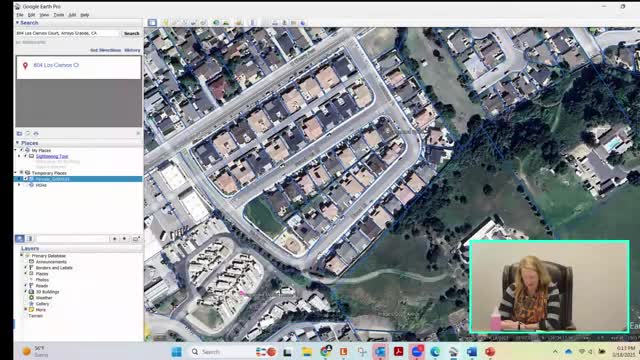The width and height of the screenshot is (640, 360).
Task: Click the opacity adjust icon in Places
Action: click(29, 238)
